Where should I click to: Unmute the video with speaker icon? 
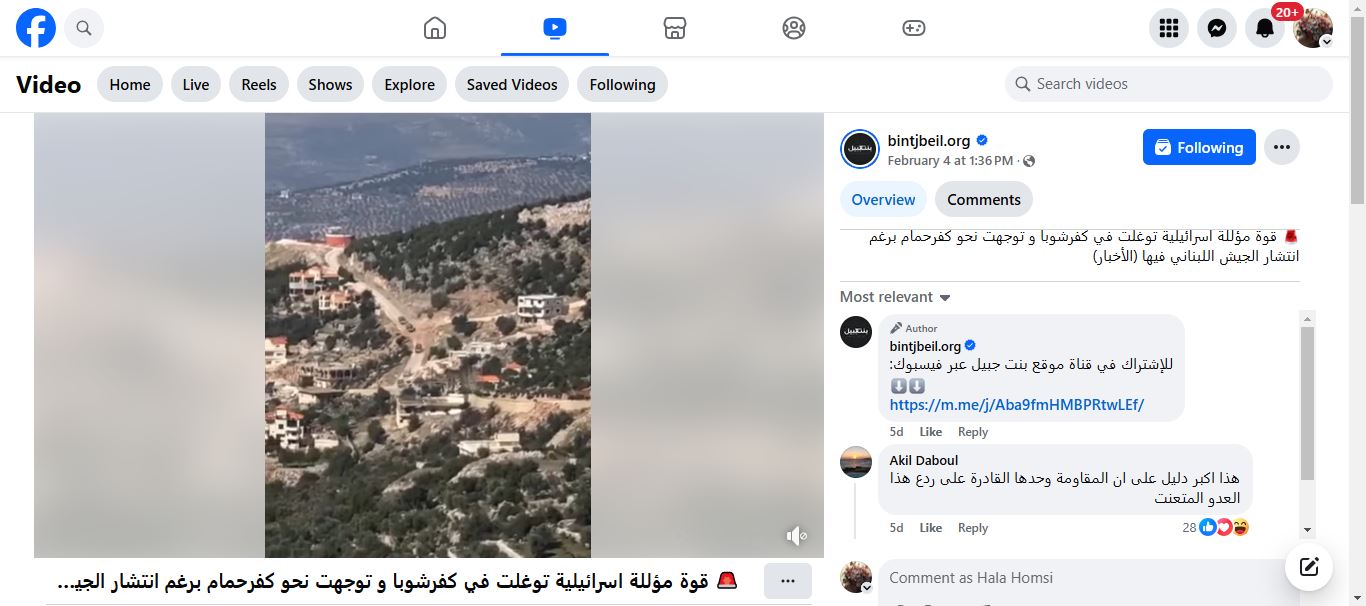click(x=796, y=536)
